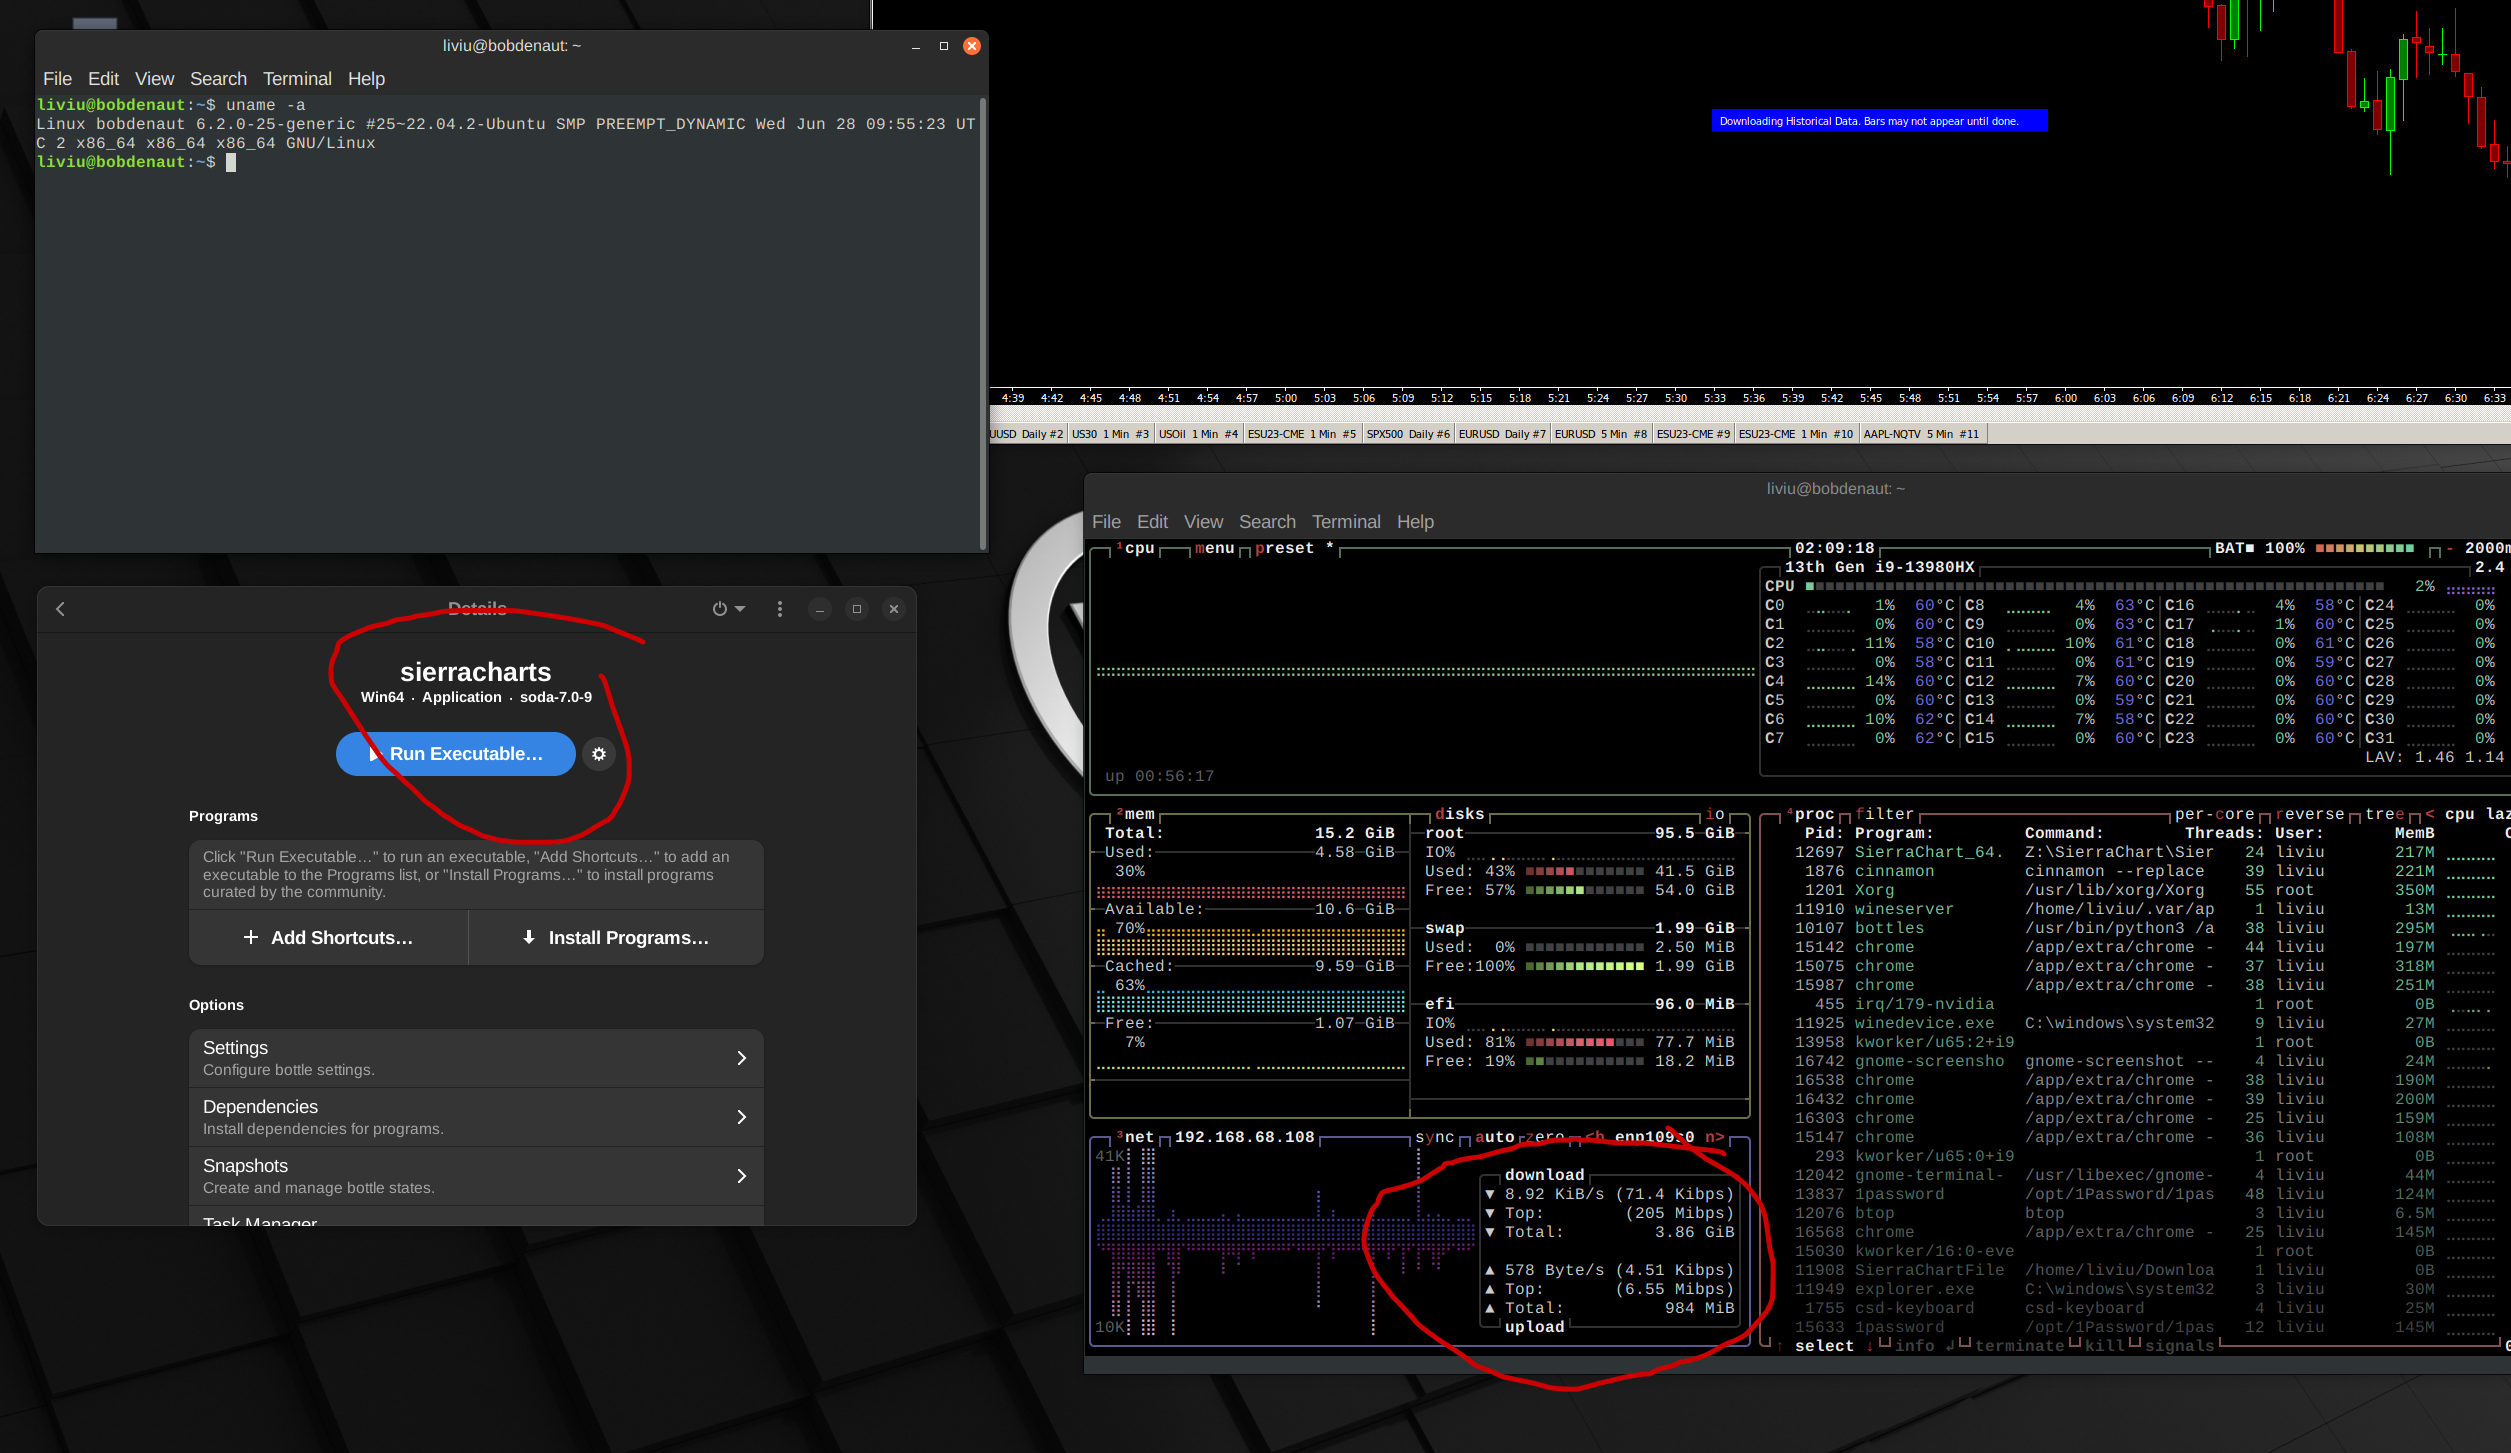The width and height of the screenshot is (2511, 1453).
Task: Open Search menu in the uname terminal
Action: [218, 79]
